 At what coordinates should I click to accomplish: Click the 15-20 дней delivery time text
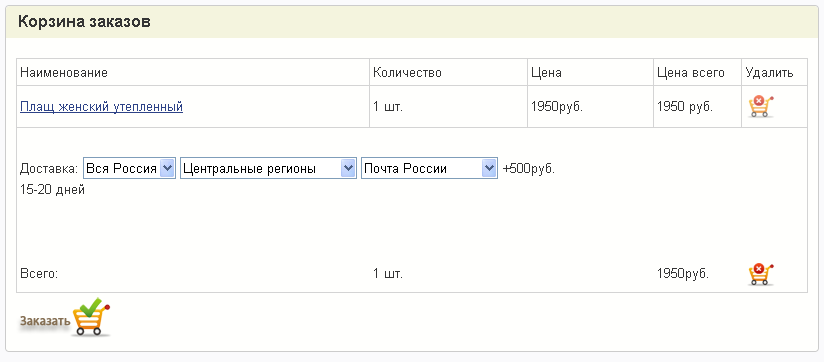point(52,190)
